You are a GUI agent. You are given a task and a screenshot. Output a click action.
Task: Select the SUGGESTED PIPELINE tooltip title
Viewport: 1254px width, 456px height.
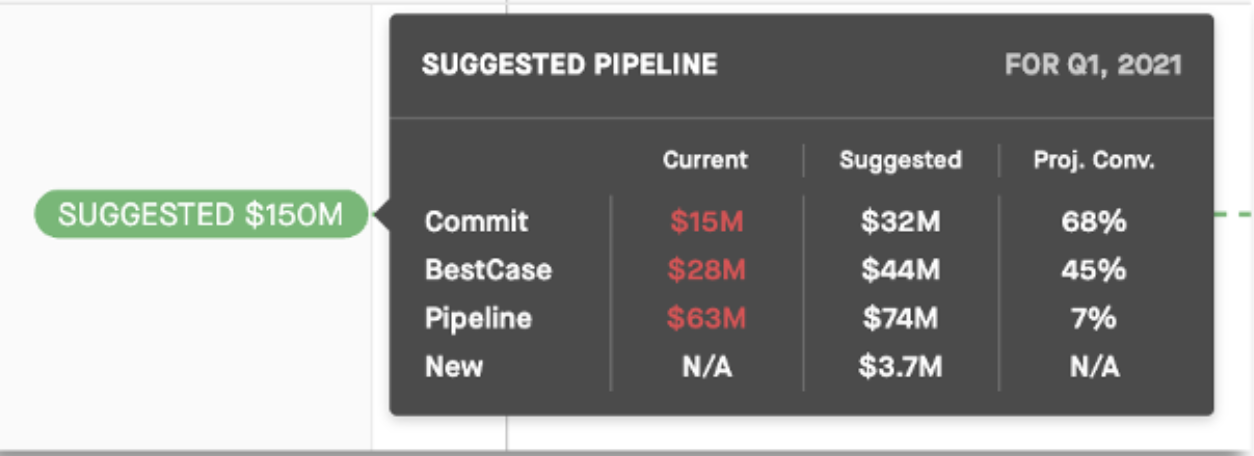[x=569, y=66]
